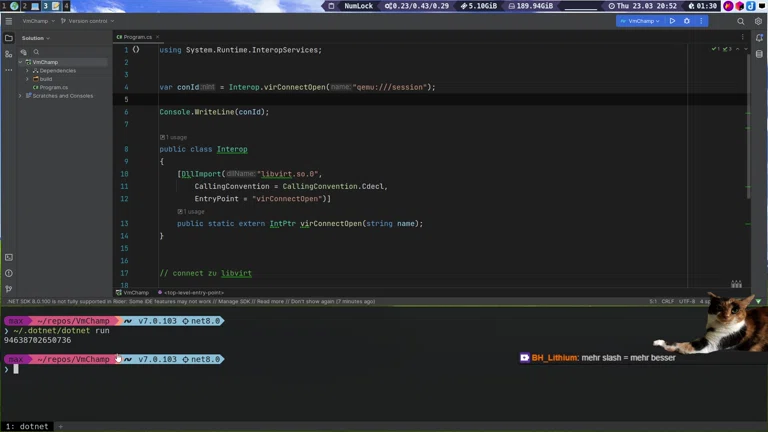768x432 pixels.
Task: Click the libvirt.so.0 string on line 10
Action: click(287, 174)
